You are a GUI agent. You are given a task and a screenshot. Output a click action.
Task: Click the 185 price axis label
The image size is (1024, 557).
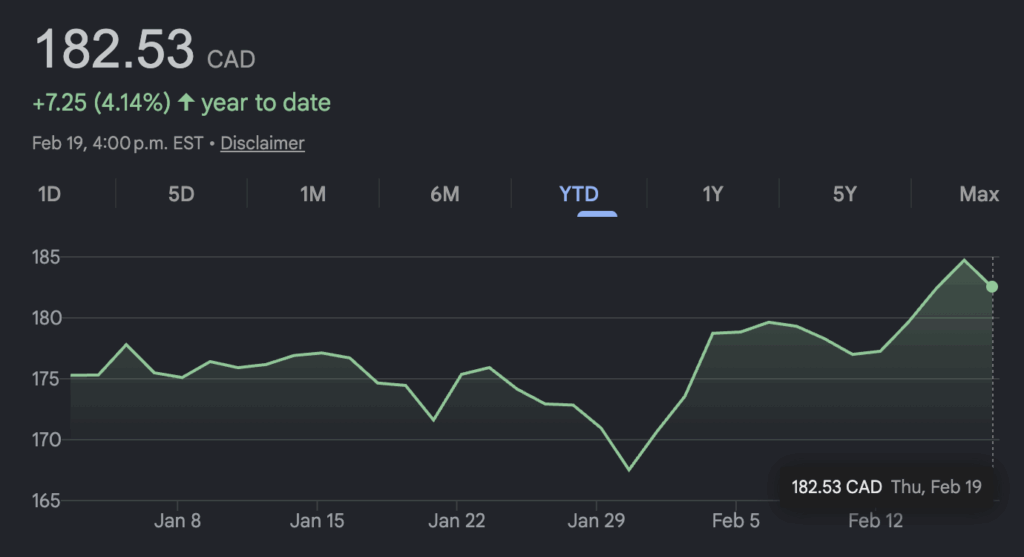(x=47, y=258)
